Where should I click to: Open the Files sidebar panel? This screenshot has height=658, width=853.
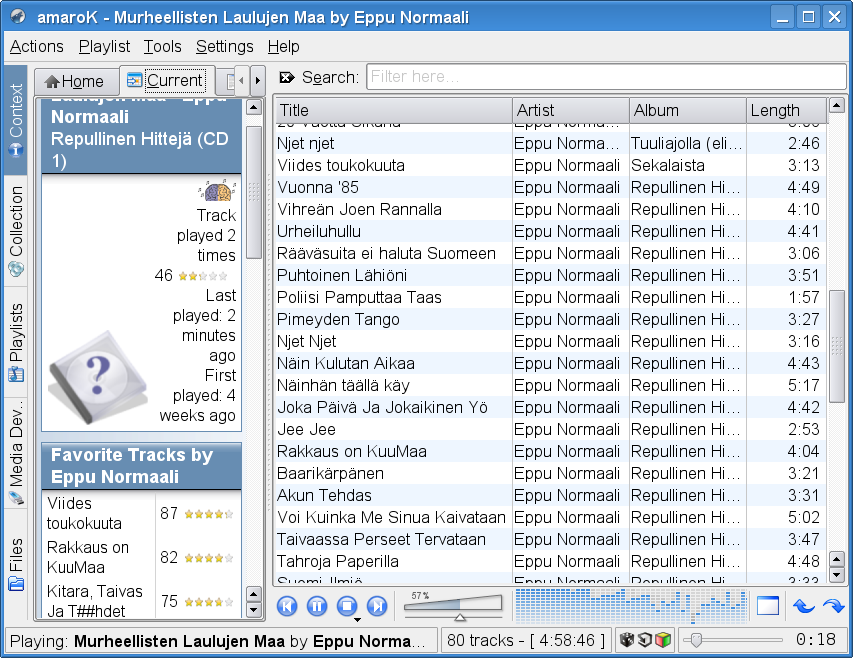(16, 564)
